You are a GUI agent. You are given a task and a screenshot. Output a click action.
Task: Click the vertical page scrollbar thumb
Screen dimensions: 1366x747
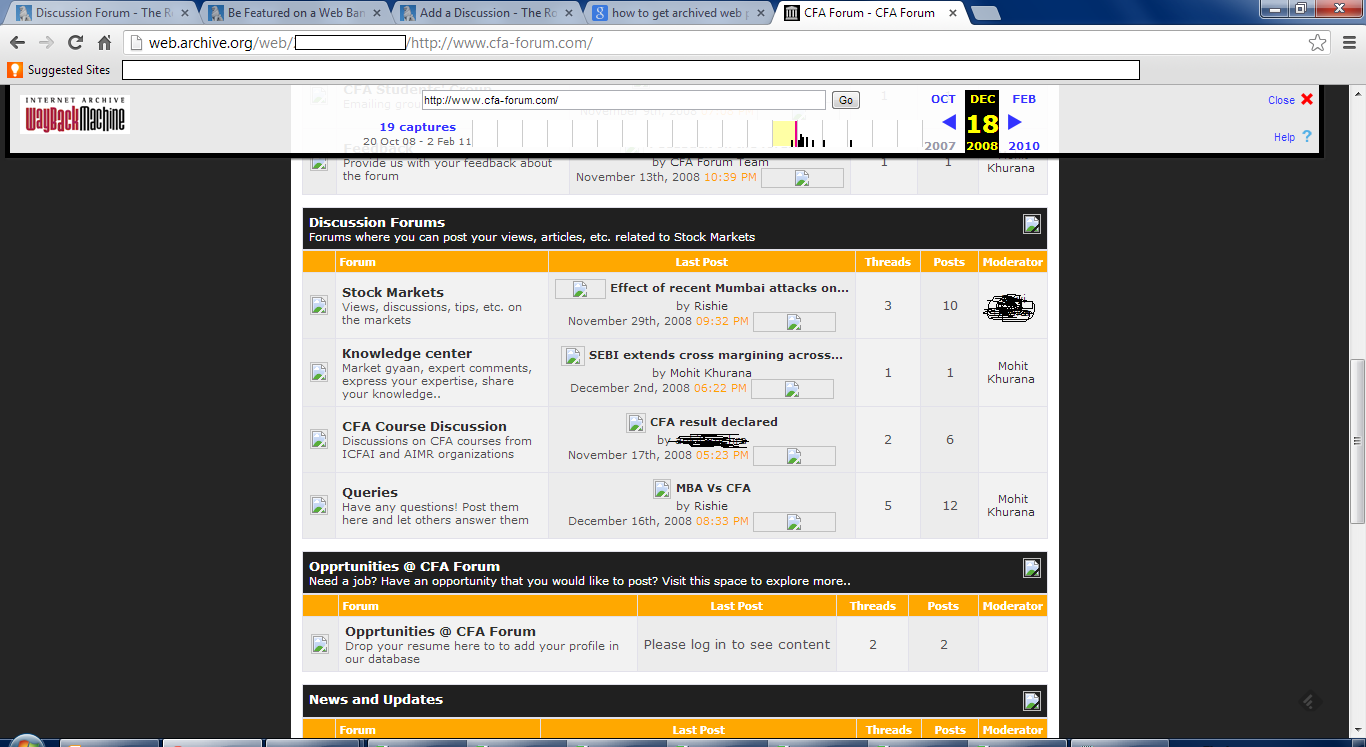click(x=1357, y=440)
